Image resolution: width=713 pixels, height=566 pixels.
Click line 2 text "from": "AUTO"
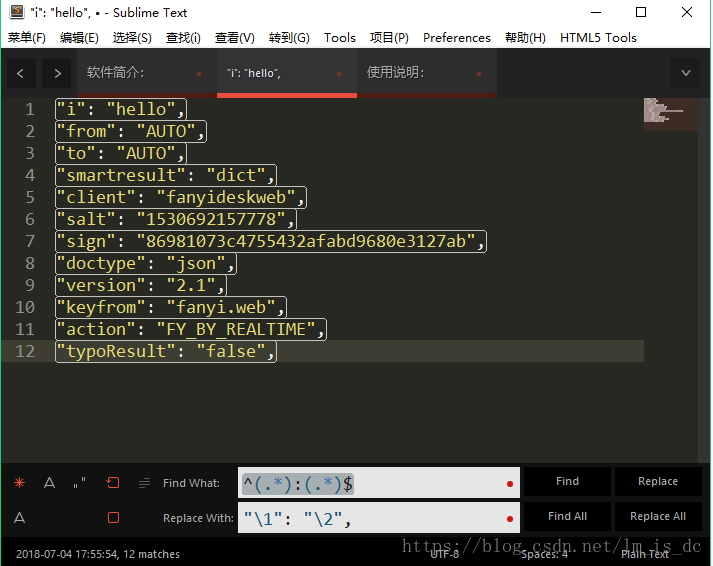pyautogui.click(x=131, y=131)
